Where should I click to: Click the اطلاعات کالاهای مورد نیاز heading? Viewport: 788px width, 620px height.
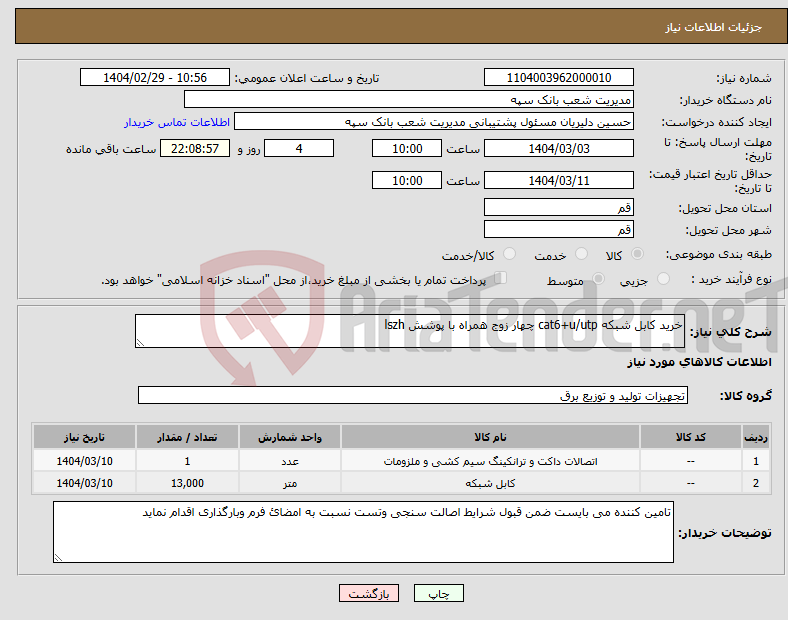[x=699, y=362]
